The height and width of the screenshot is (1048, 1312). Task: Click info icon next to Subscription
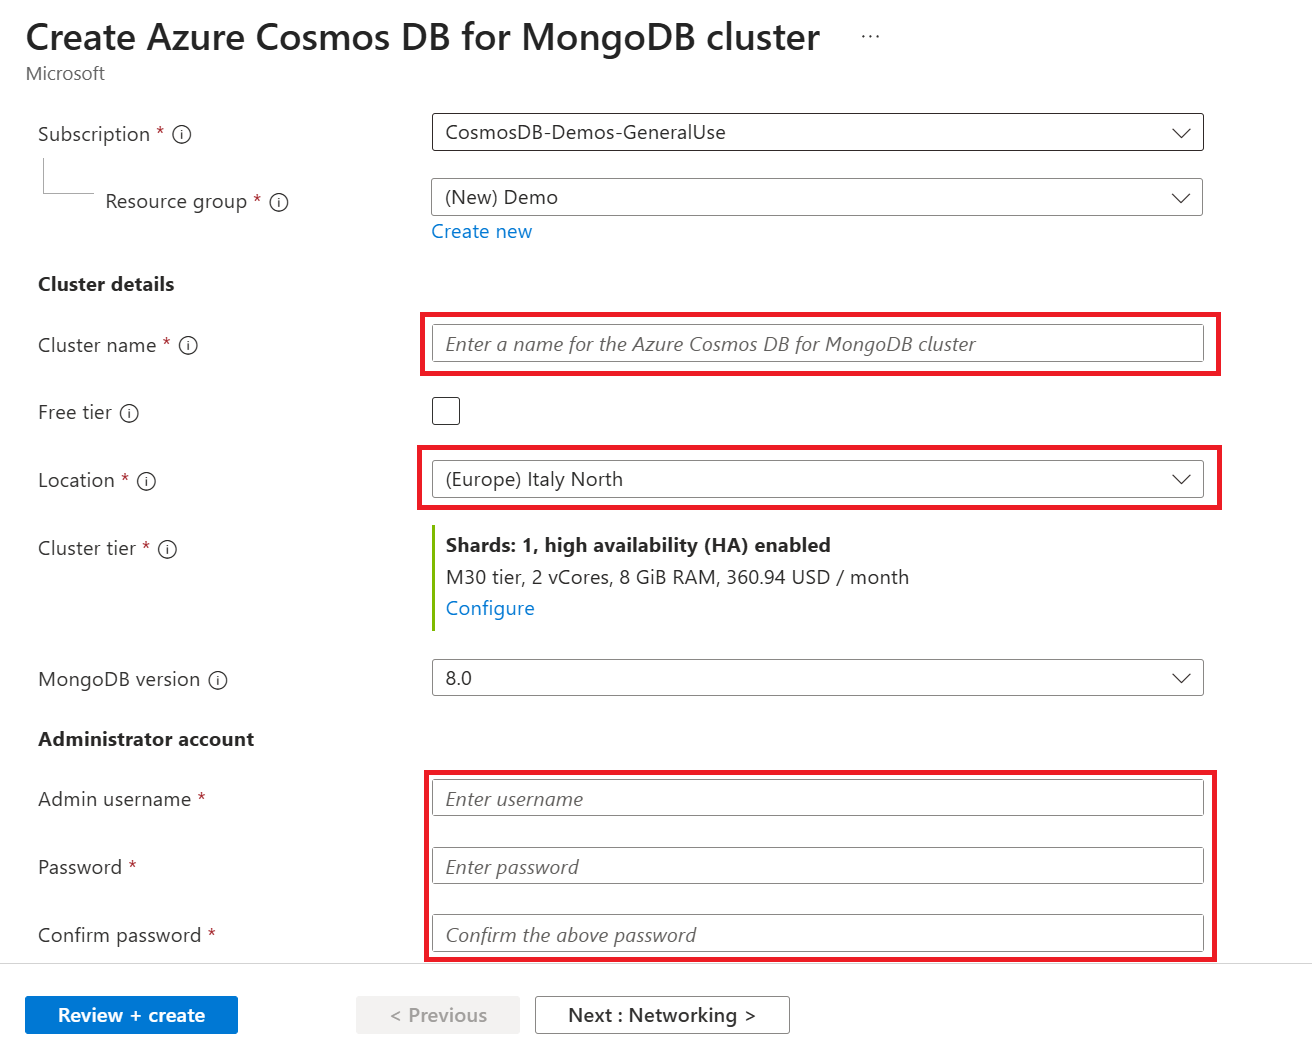pos(182,134)
